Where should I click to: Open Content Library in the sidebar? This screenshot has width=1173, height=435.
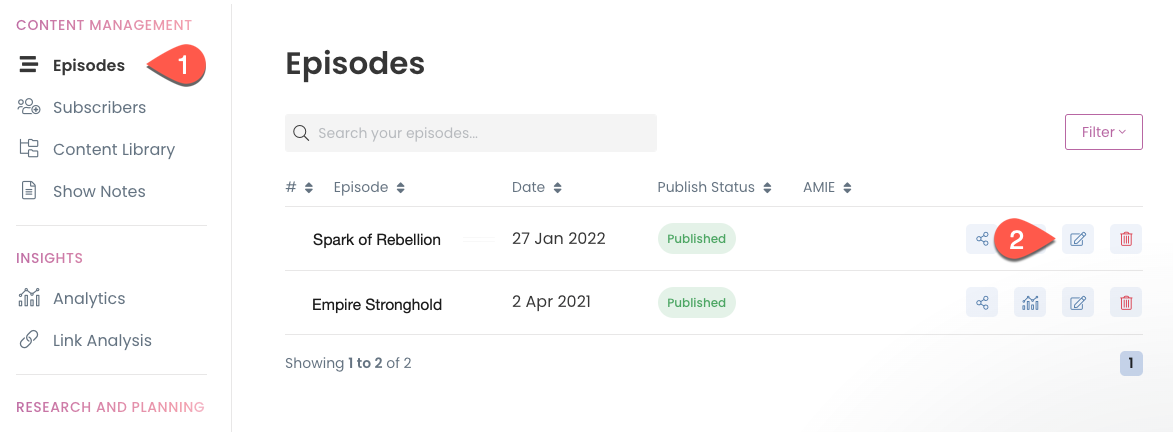pos(113,149)
